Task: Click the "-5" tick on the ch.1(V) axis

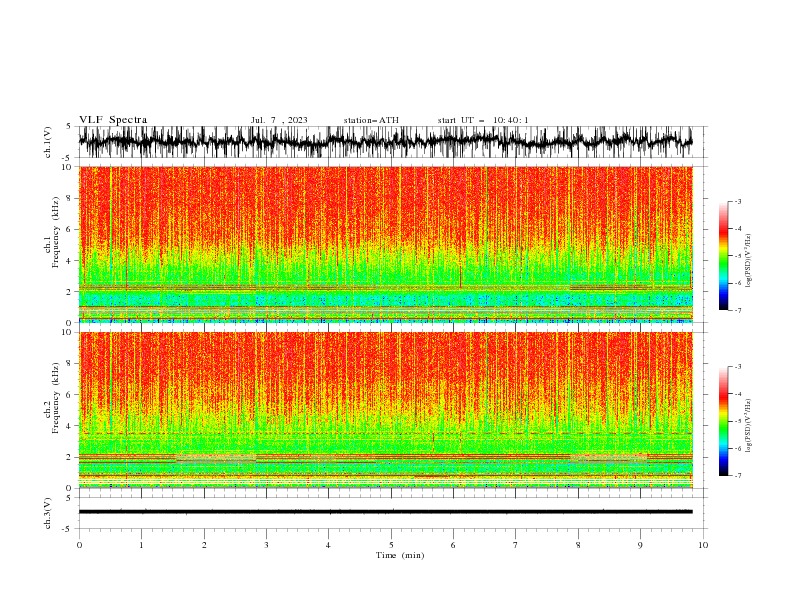Action: [x=68, y=158]
